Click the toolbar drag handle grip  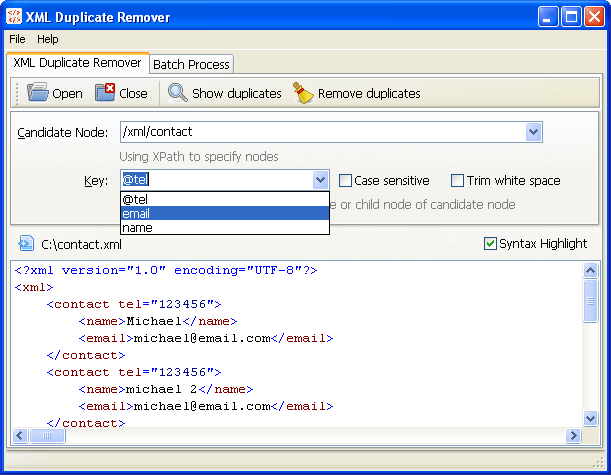click(x=17, y=93)
